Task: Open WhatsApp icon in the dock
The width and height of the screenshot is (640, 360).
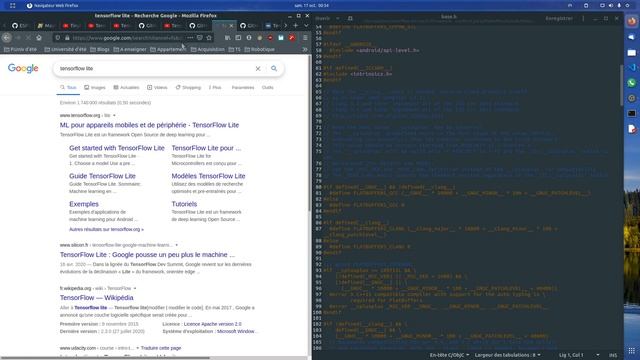Action: pyautogui.click(x=632, y=83)
